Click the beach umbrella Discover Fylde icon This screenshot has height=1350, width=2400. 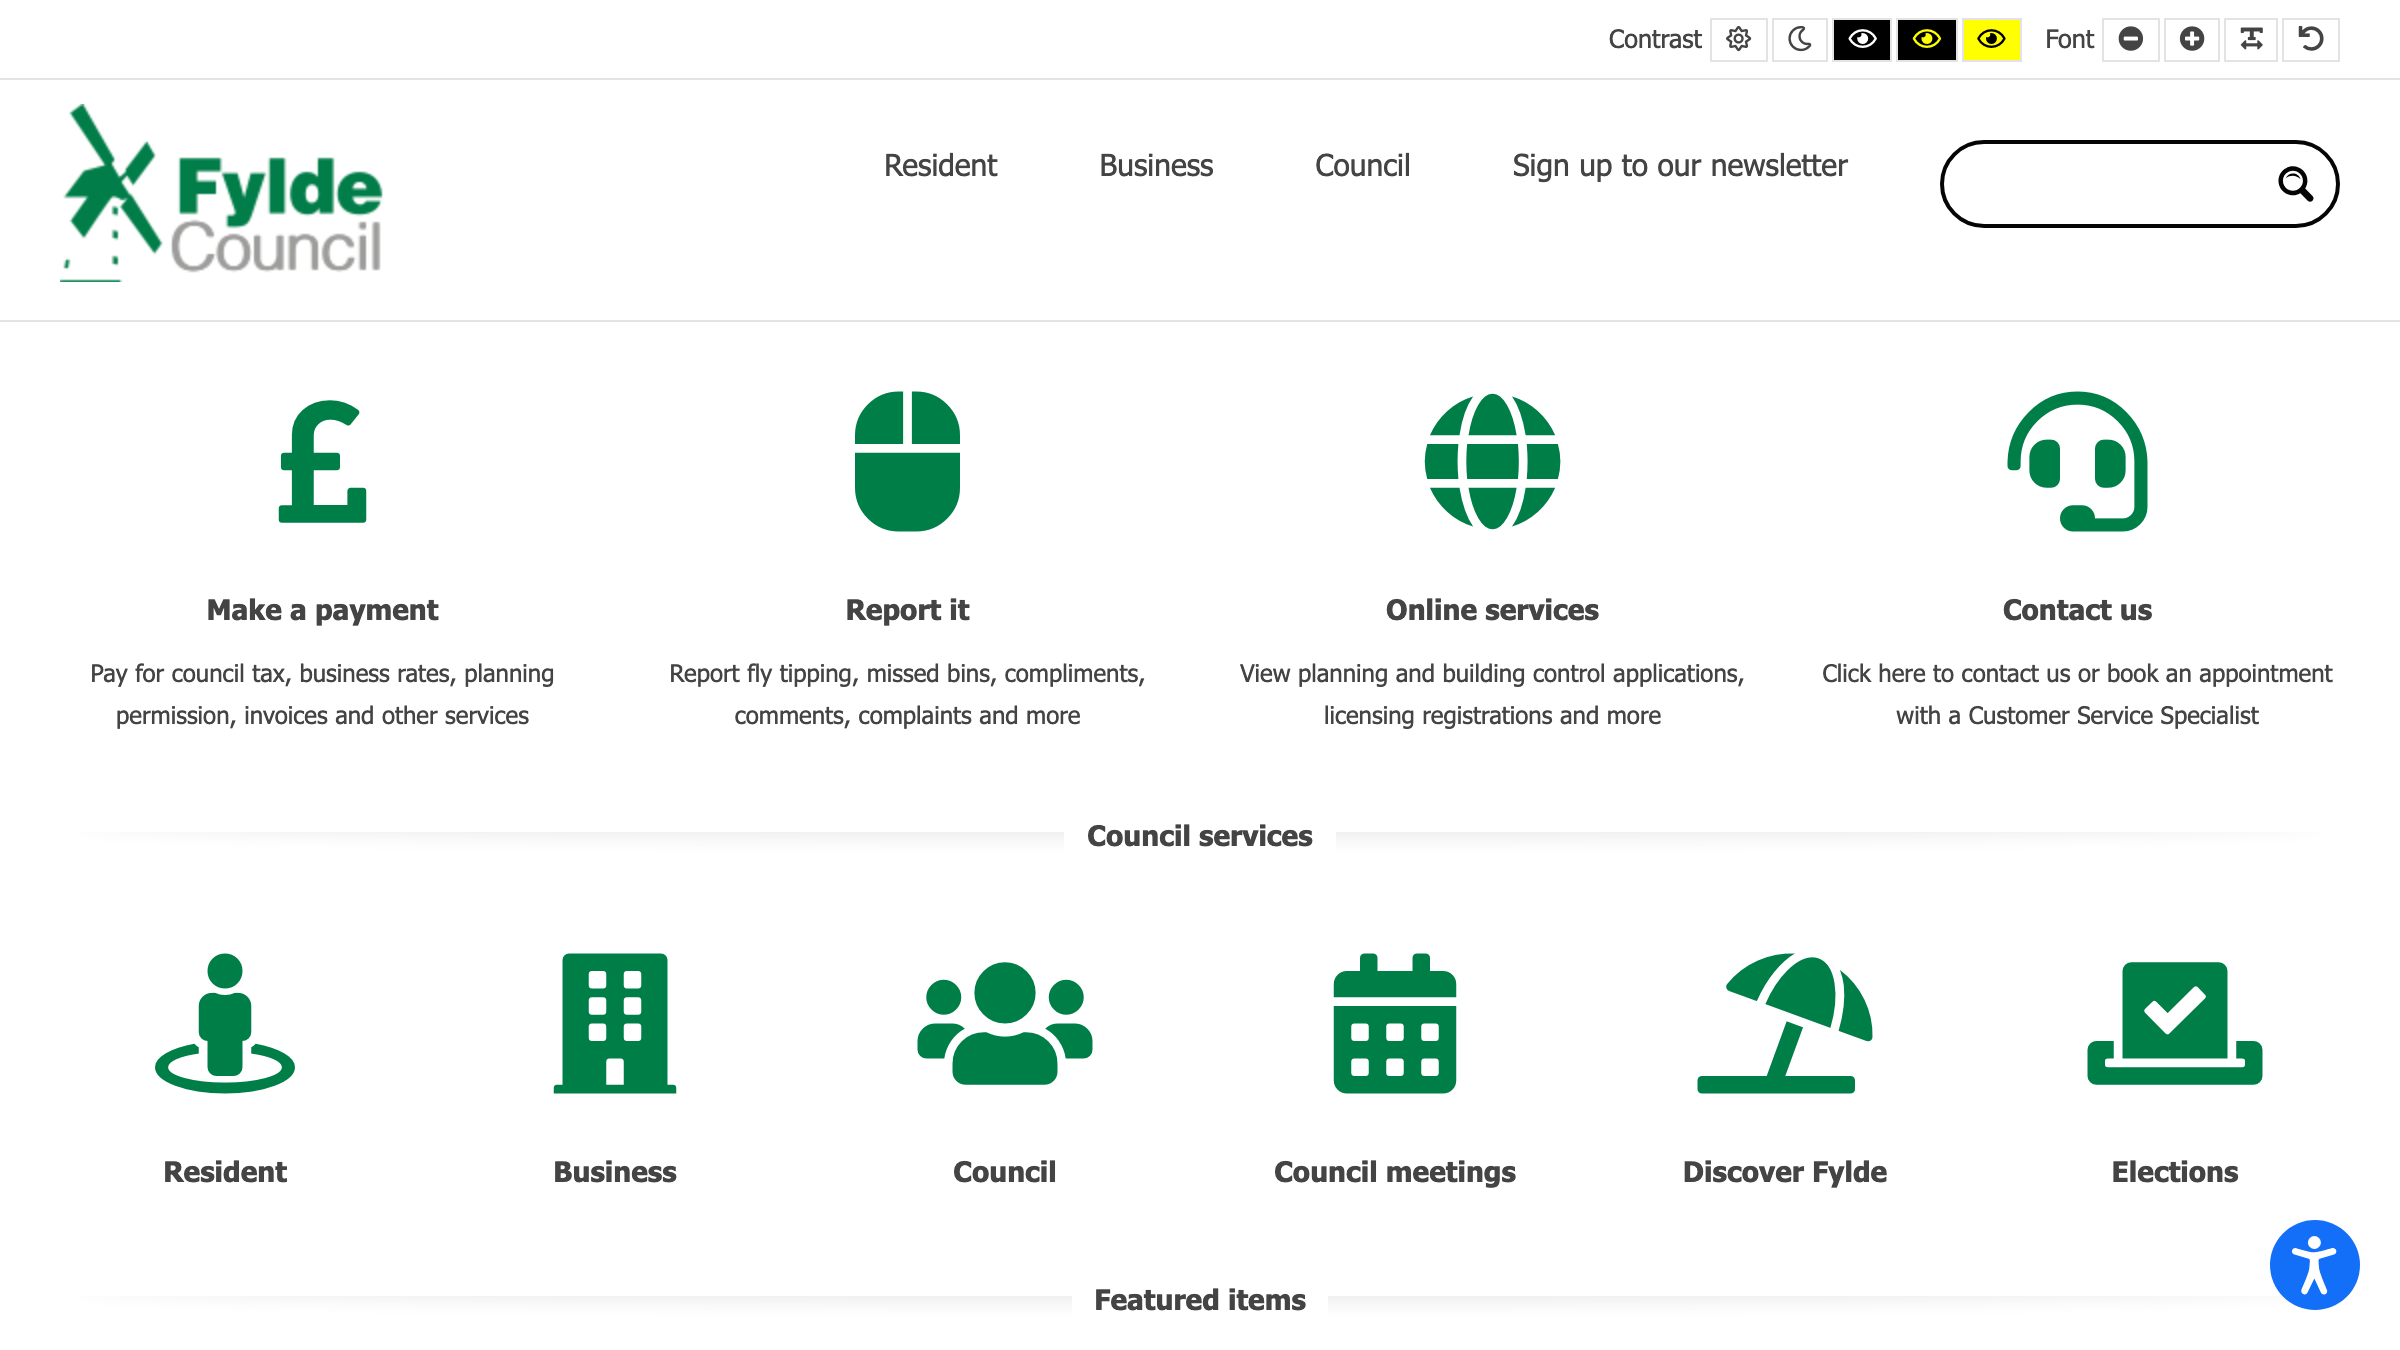(1785, 1023)
